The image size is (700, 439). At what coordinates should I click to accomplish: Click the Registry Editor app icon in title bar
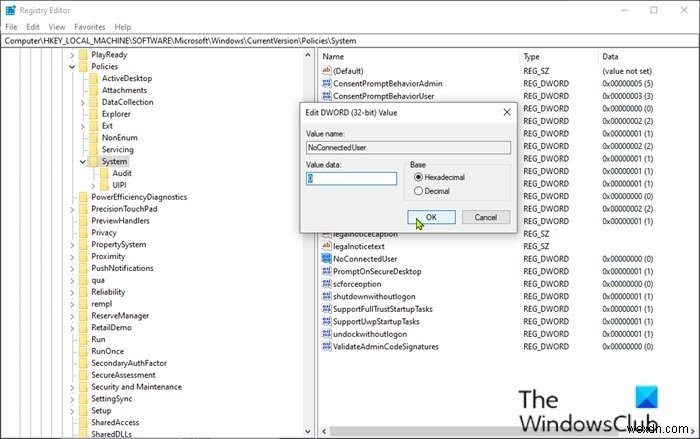coord(10,10)
